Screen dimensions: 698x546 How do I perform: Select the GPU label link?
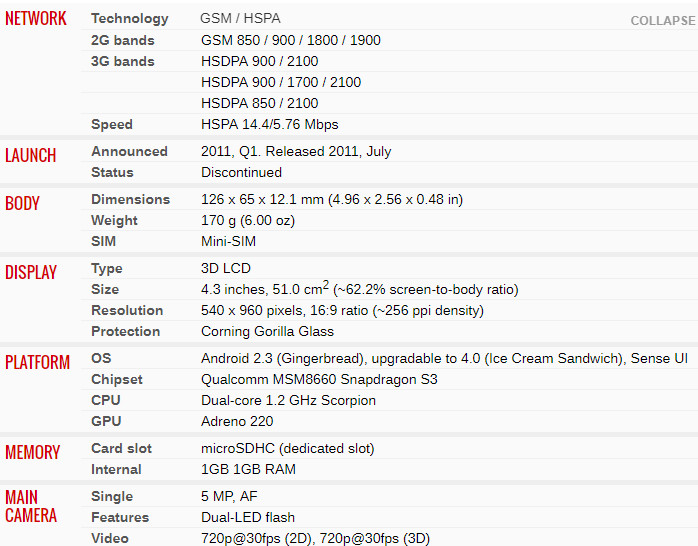pyautogui.click(x=106, y=421)
